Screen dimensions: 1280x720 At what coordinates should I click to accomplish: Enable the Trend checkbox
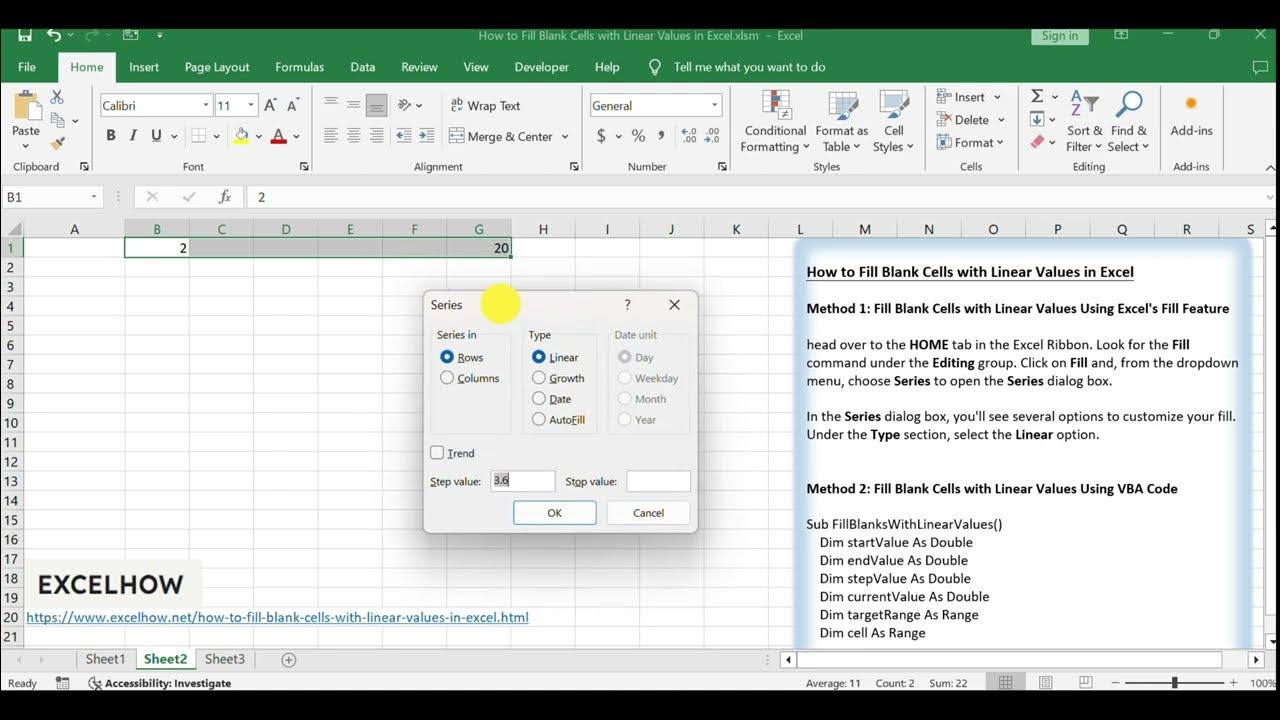[x=437, y=453]
